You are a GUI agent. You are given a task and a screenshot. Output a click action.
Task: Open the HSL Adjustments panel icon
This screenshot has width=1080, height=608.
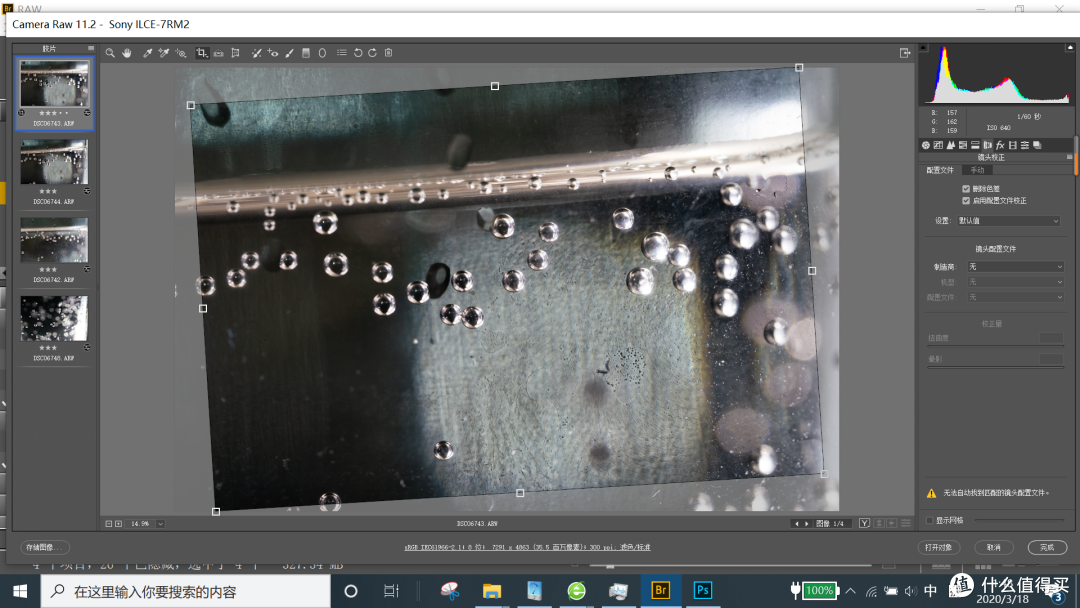963,145
